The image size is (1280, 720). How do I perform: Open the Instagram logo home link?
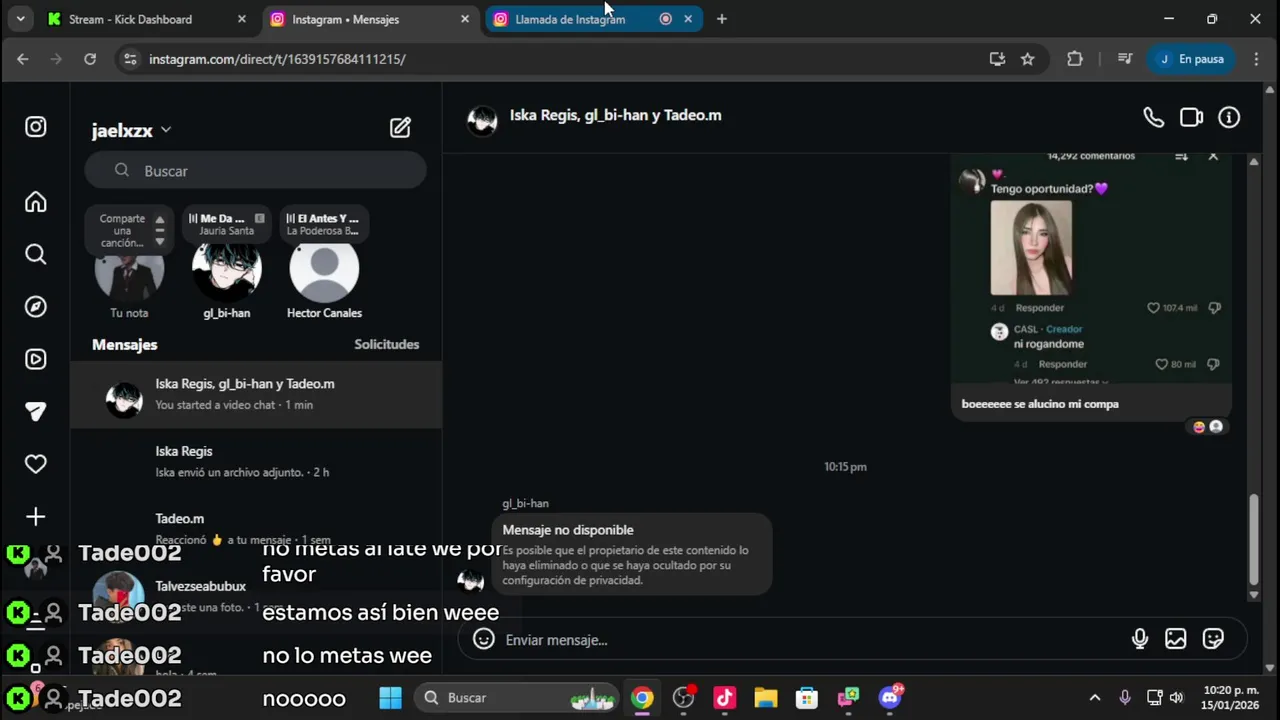click(x=36, y=127)
